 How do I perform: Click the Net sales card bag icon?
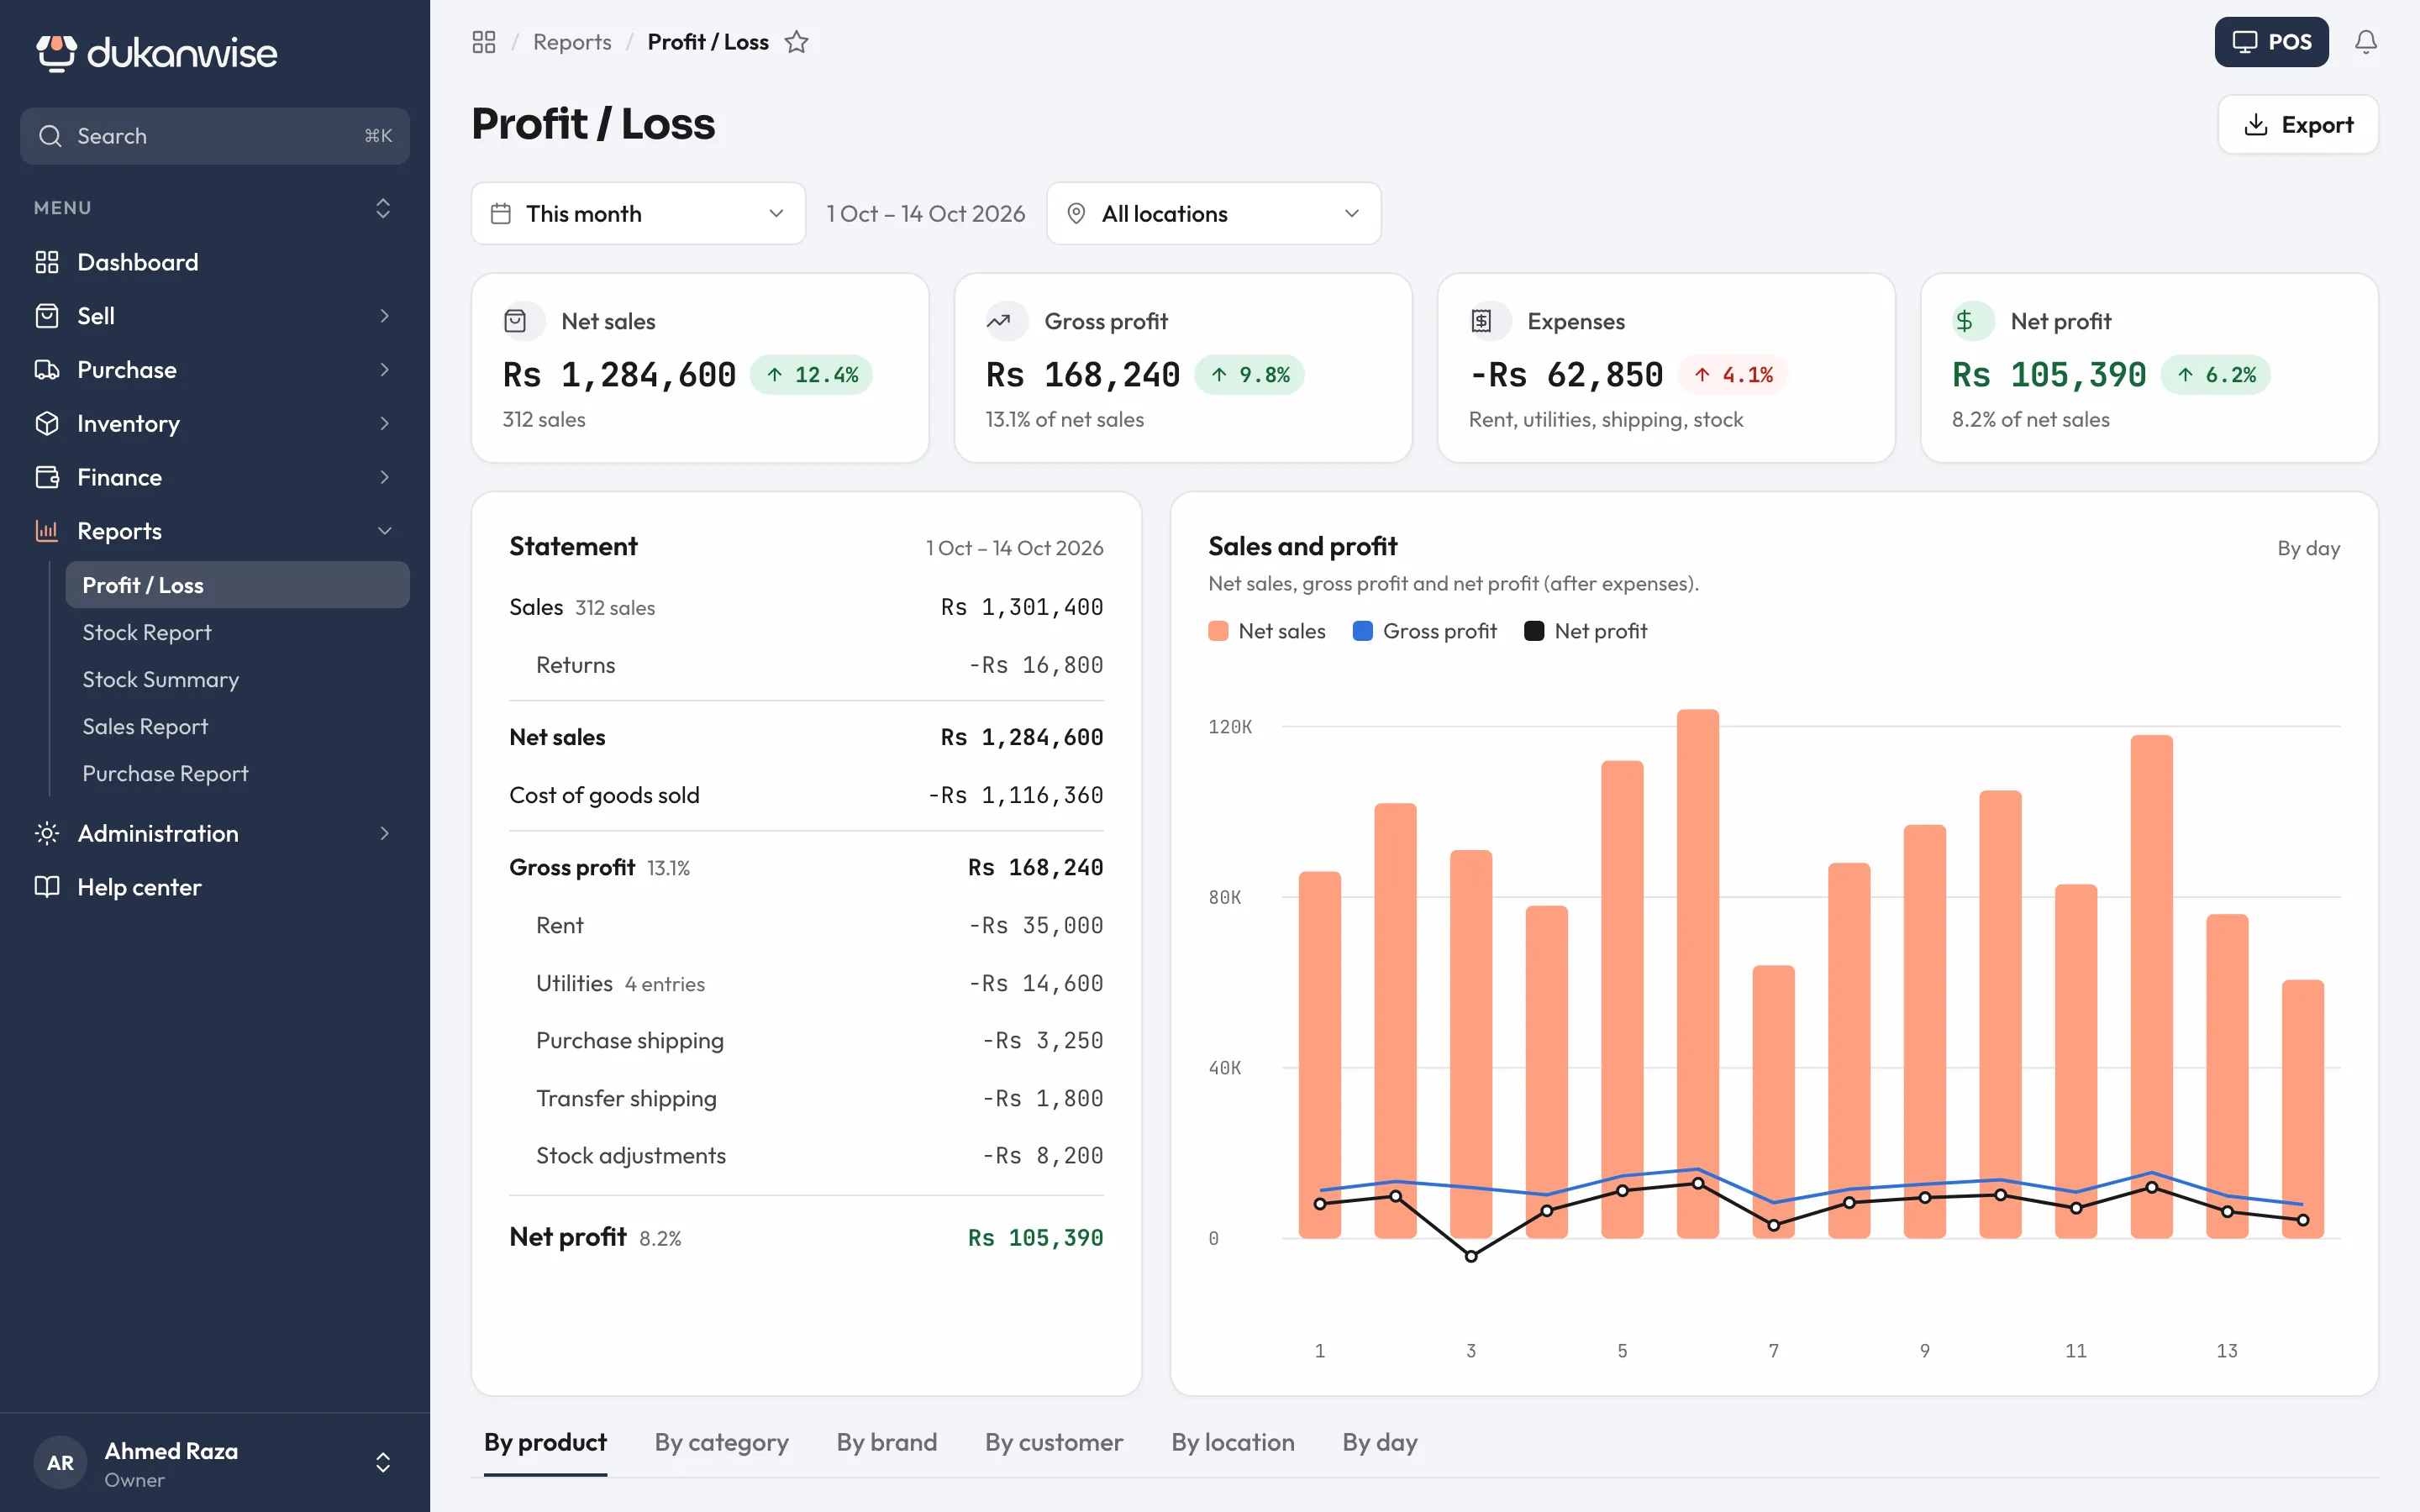pos(515,321)
